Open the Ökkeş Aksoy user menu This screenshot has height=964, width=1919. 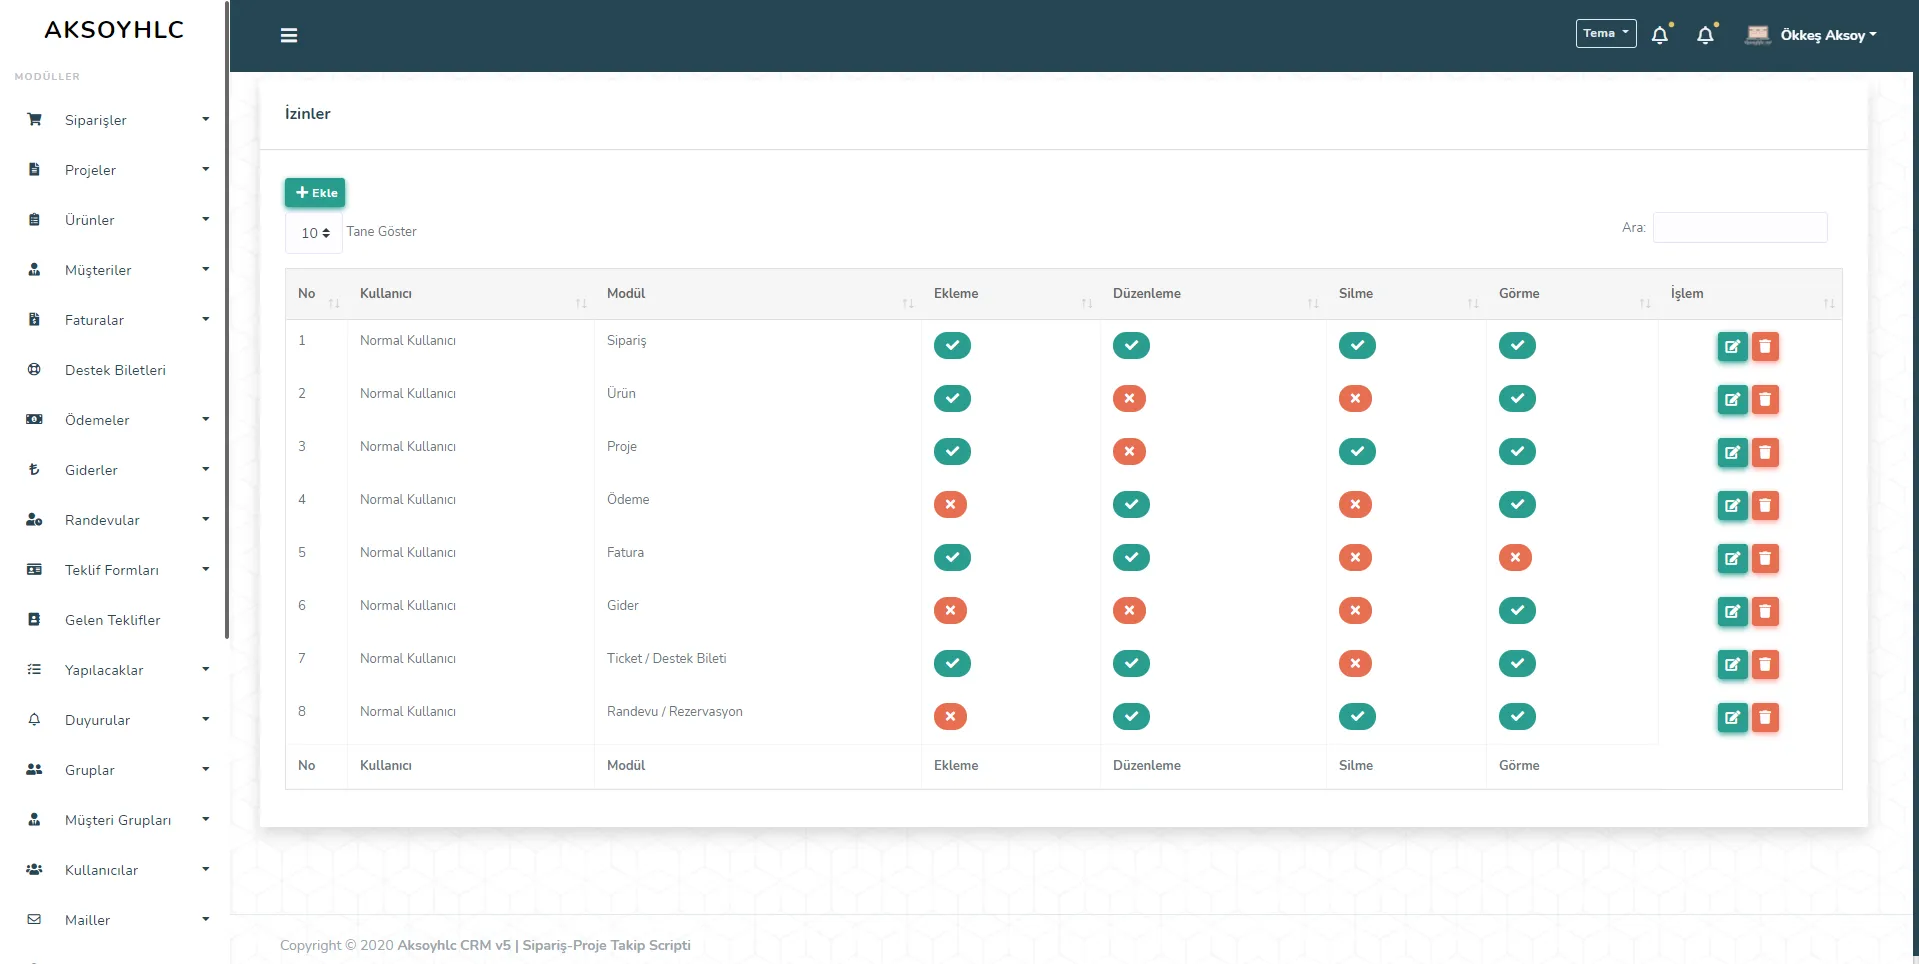(x=1828, y=35)
